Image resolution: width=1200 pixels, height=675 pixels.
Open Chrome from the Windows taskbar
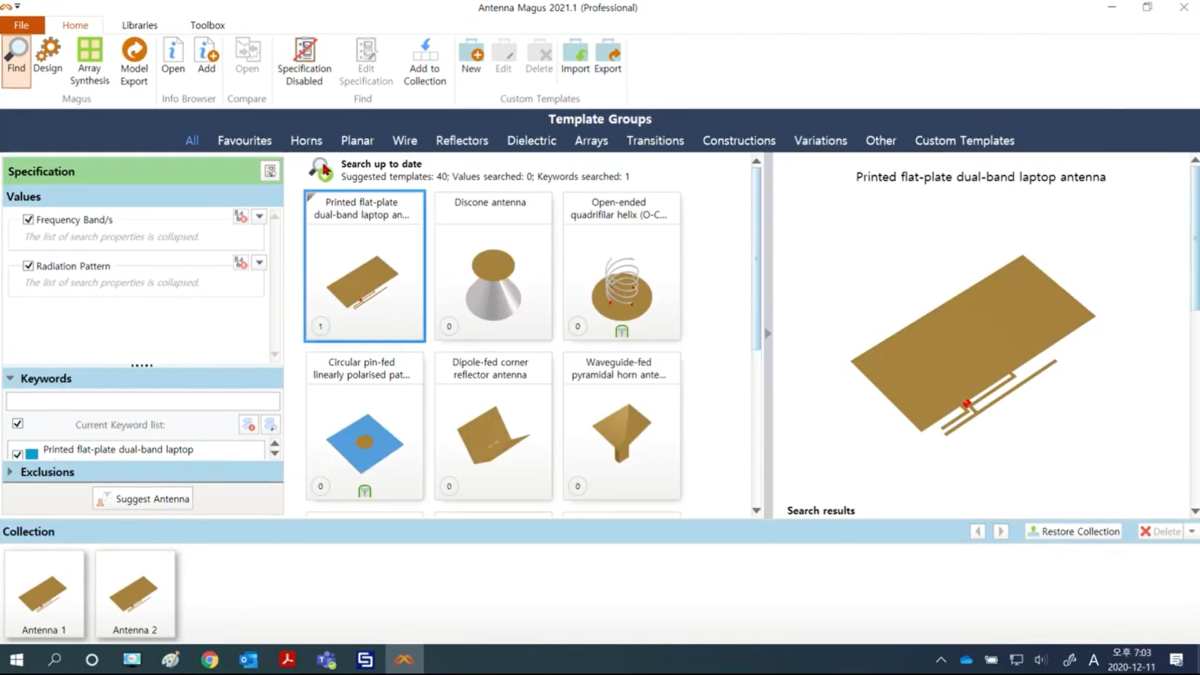(209, 660)
